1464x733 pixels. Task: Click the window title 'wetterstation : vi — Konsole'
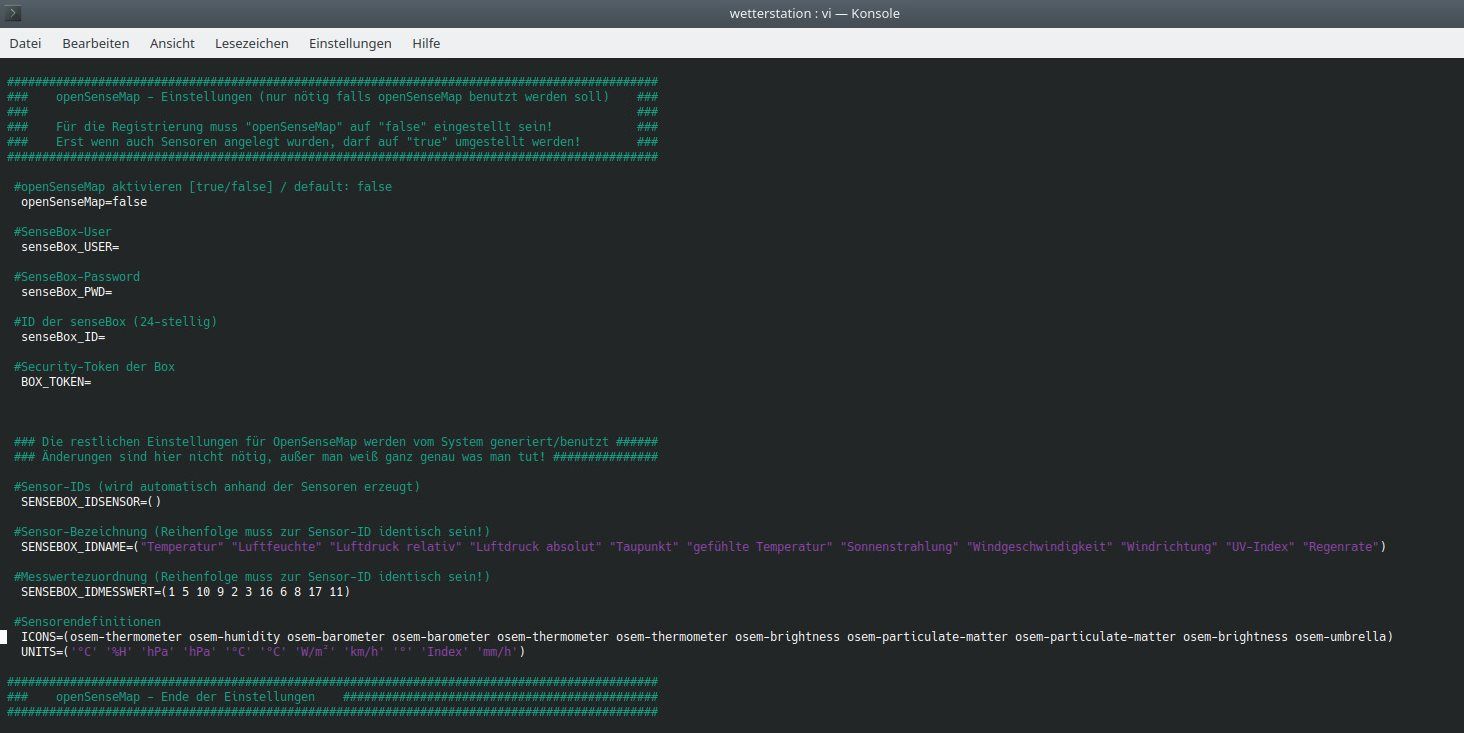pyautogui.click(x=815, y=13)
